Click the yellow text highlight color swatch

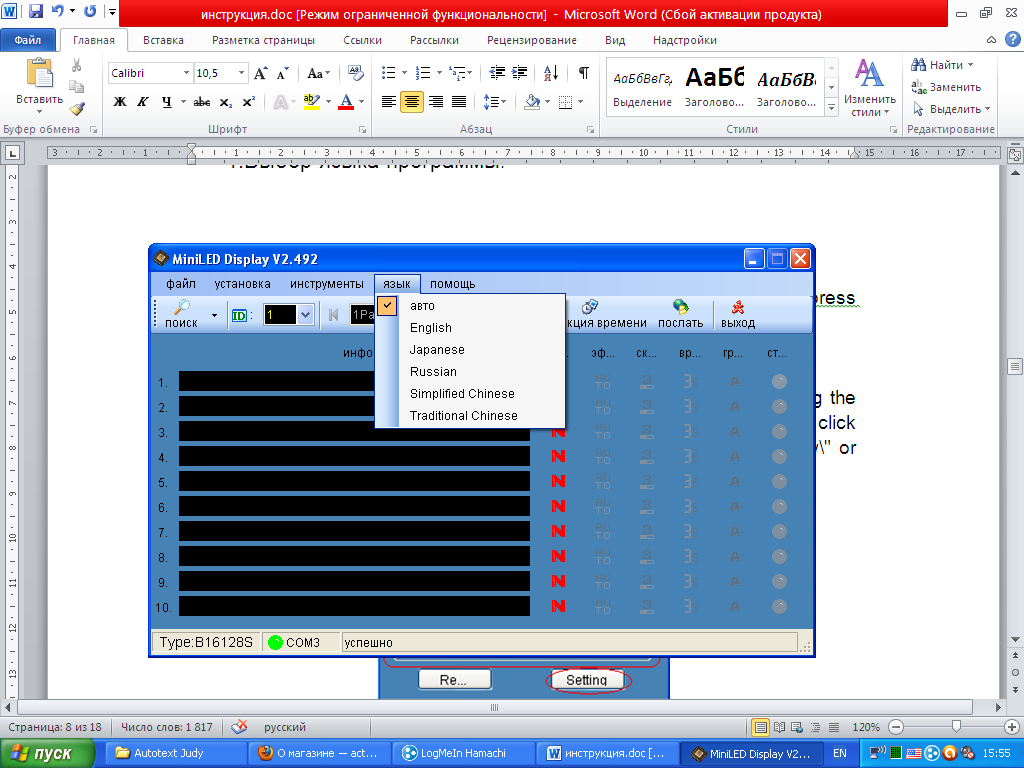(312, 101)
